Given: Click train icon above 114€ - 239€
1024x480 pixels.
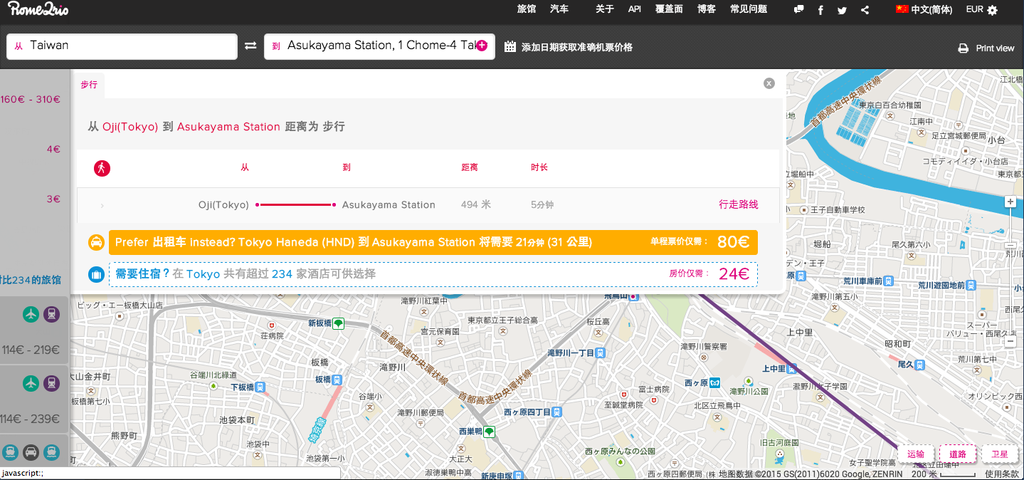Looking at the screenshot, I should pos(52,383).
